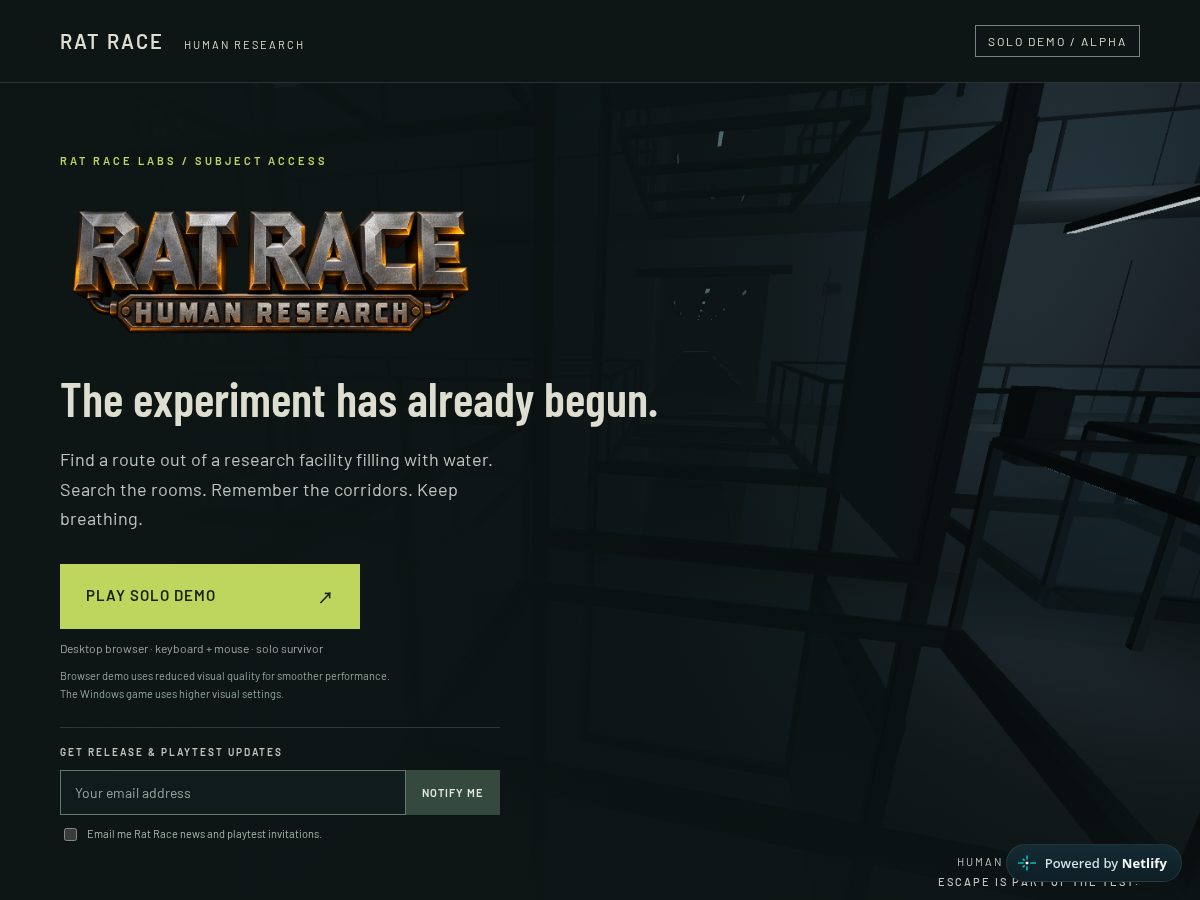
Task: Click the Netlify logo icon
Action: 1027,863
